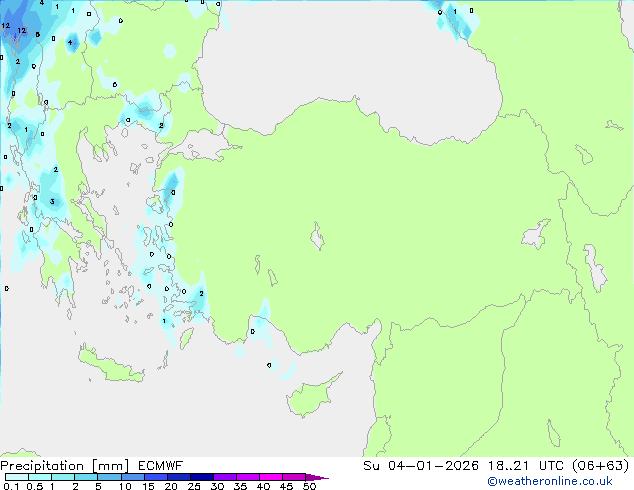The image size is (634, 490).
Task: Click the 10 label on the precipitation scale
Action: [x=124, y=486]
